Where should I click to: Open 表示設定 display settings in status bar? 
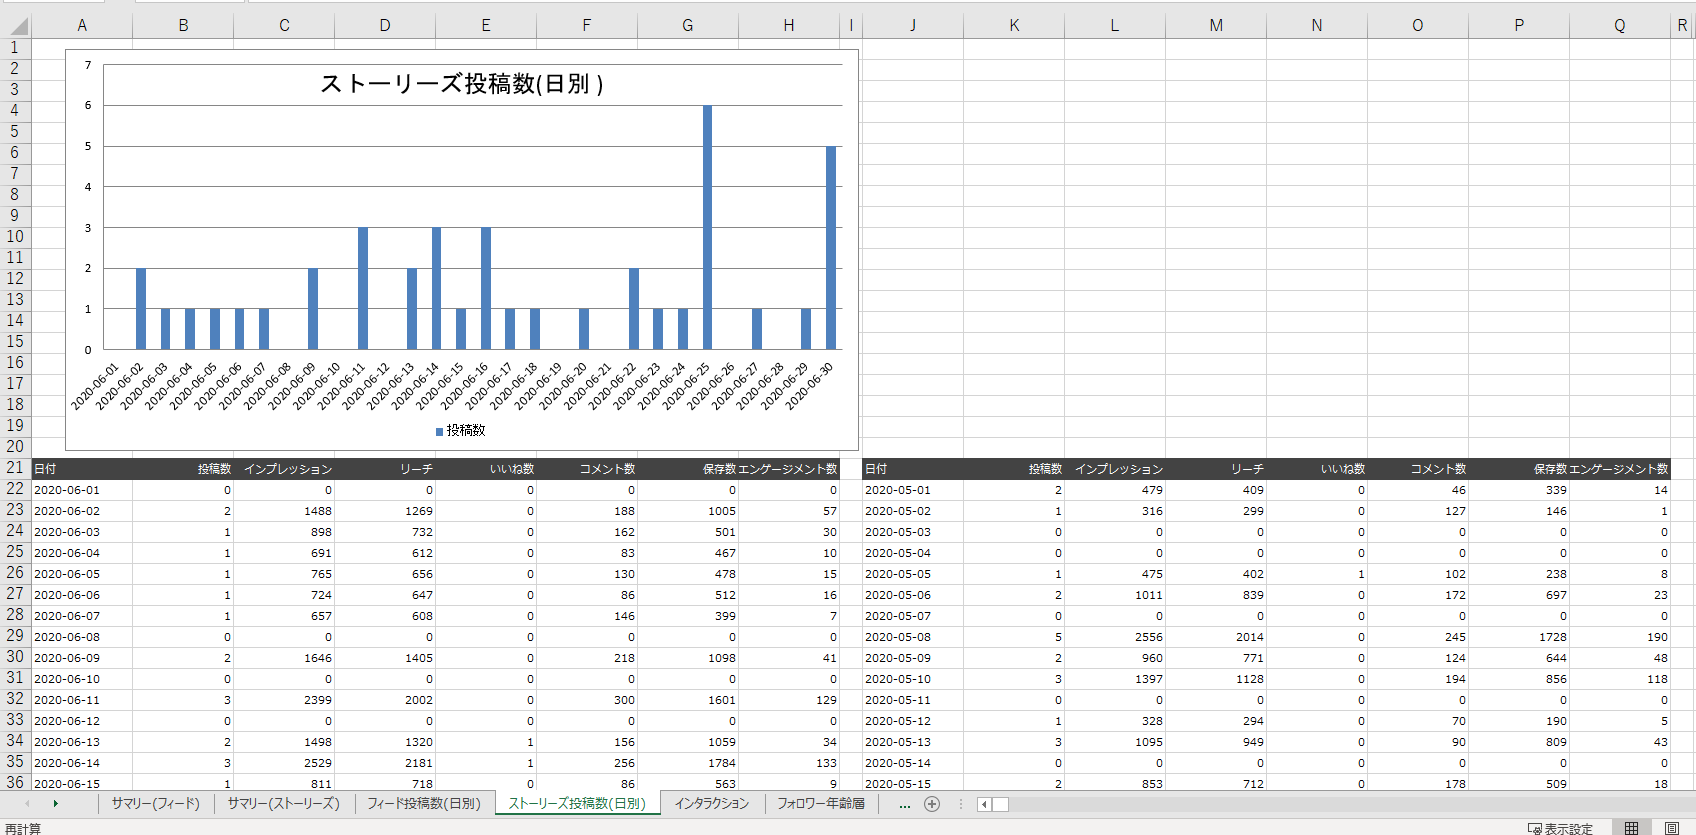pyautogui.click(x=1560, y=828)
